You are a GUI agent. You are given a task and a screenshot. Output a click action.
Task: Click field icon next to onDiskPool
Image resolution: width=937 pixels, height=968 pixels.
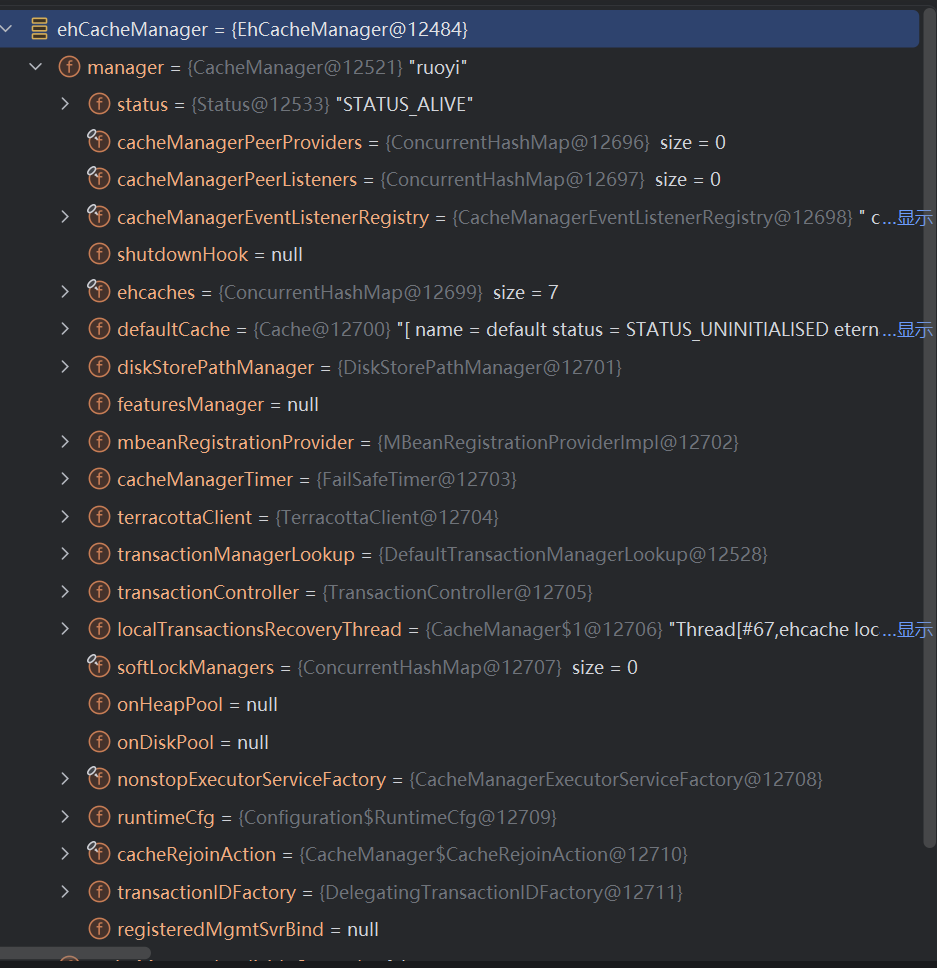(99, 741)
